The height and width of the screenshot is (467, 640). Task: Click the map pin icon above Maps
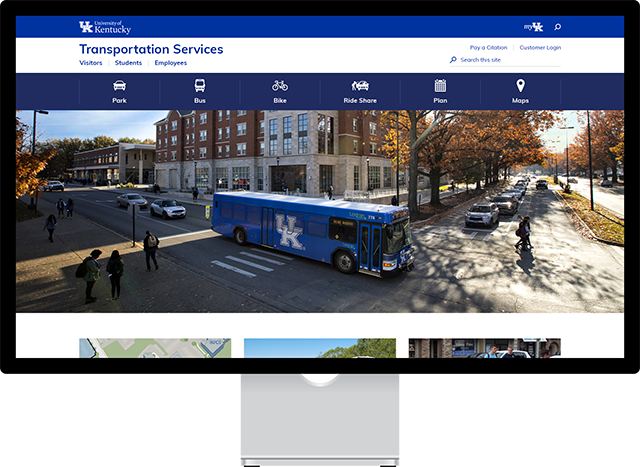(x=520, y=86)
